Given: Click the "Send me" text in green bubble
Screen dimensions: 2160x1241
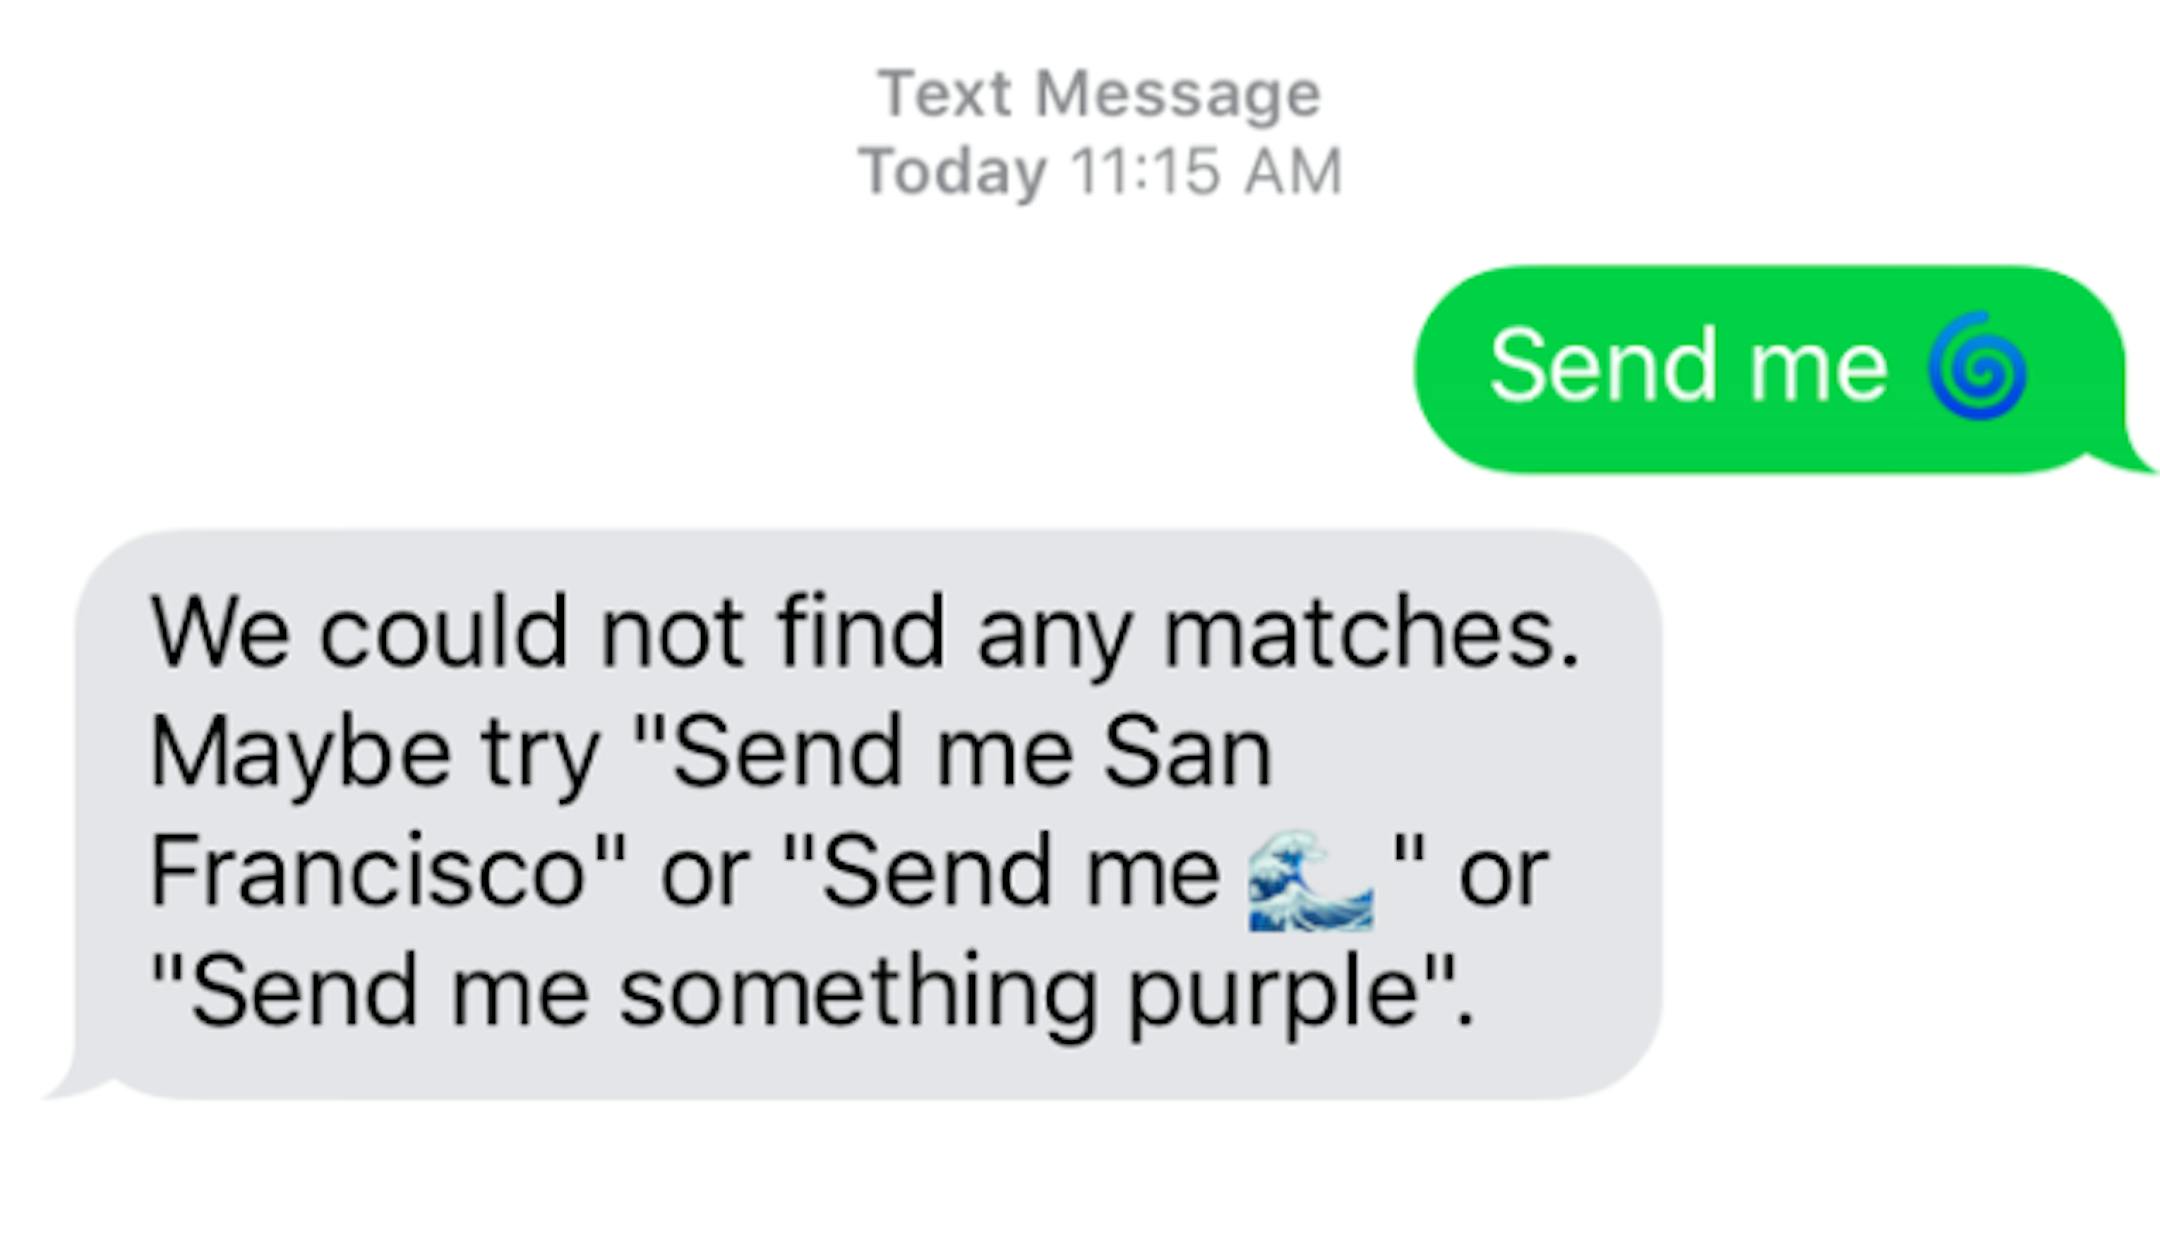Looking at the screenshot, I should tap(1688, 366).
